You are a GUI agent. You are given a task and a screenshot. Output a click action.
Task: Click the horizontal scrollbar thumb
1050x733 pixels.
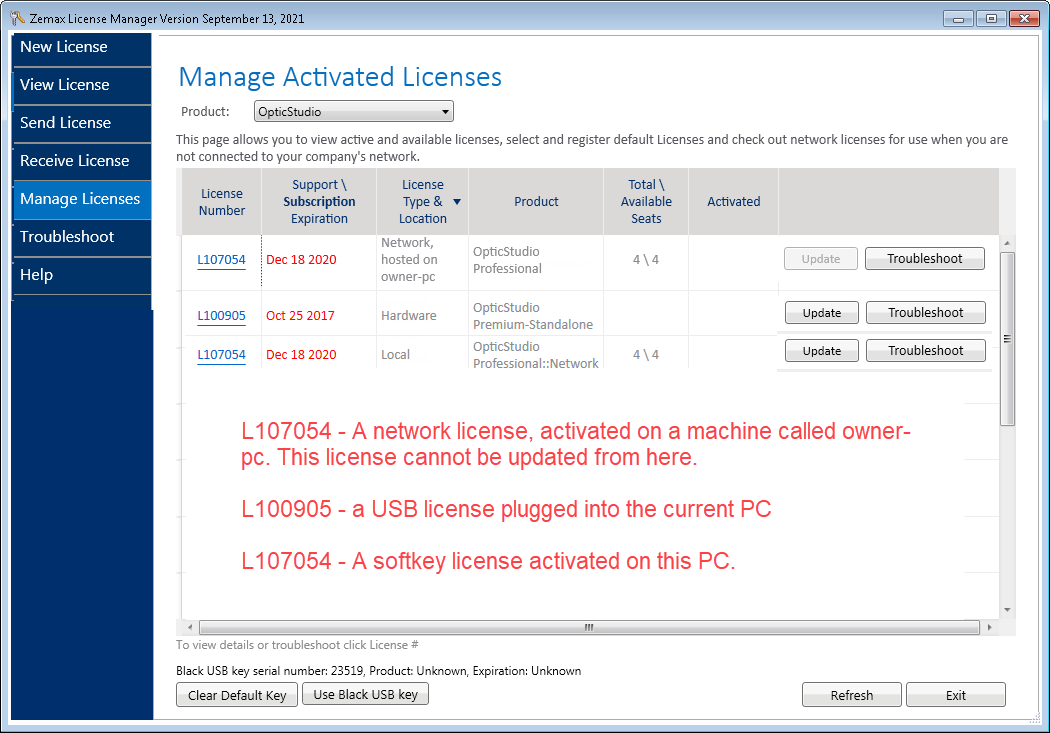click(589, 627)
